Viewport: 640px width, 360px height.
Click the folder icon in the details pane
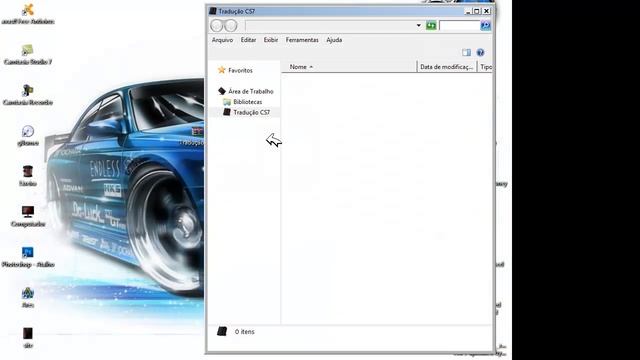(222, 331)
